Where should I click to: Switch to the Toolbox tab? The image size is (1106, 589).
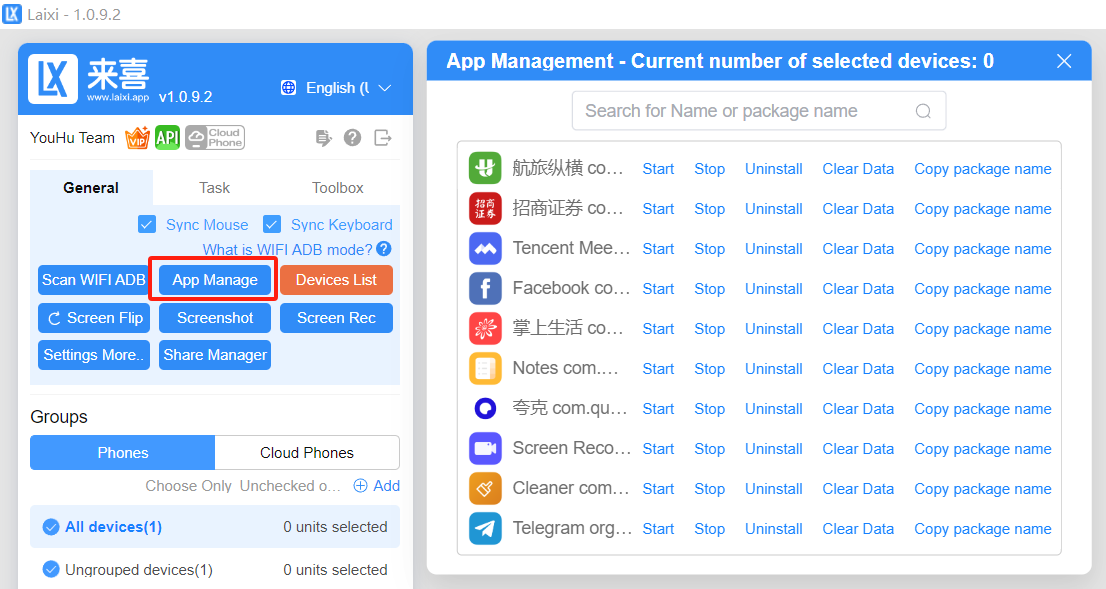(x=338, y=188)
